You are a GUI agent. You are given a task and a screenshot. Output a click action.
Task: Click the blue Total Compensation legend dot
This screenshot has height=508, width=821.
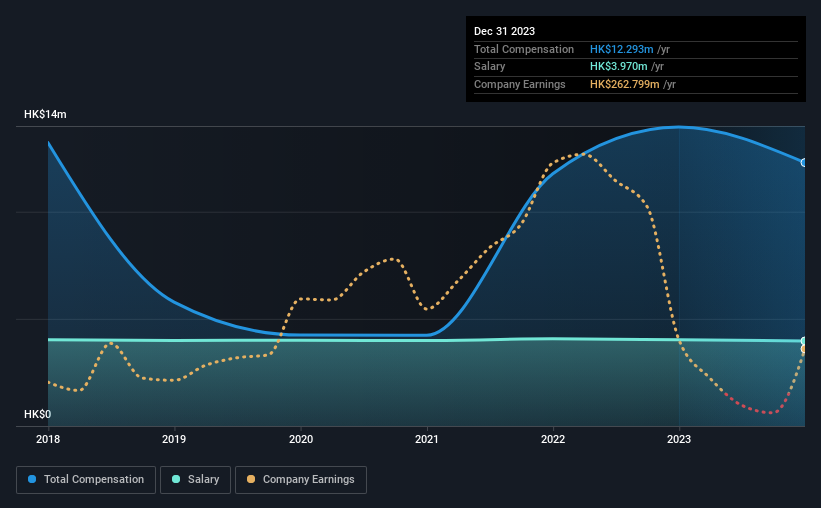click(32, 479)
